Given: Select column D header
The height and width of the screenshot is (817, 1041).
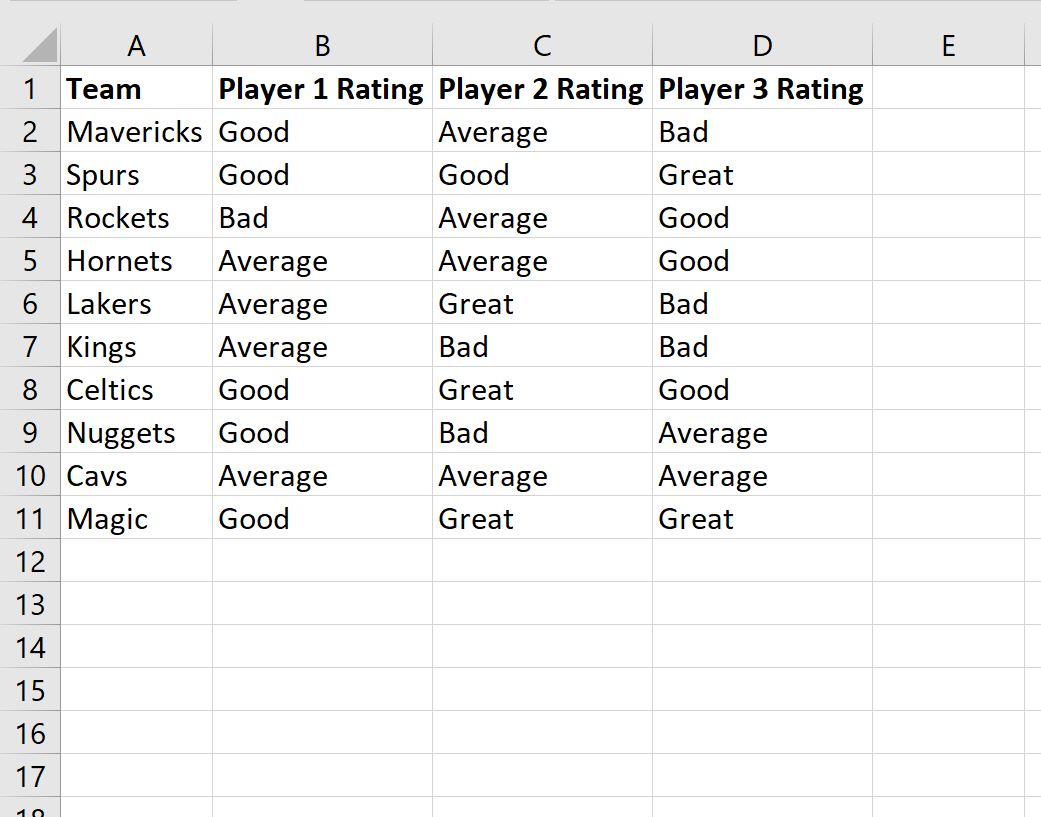Looking at the screenshot, I should tap(762, 46).
